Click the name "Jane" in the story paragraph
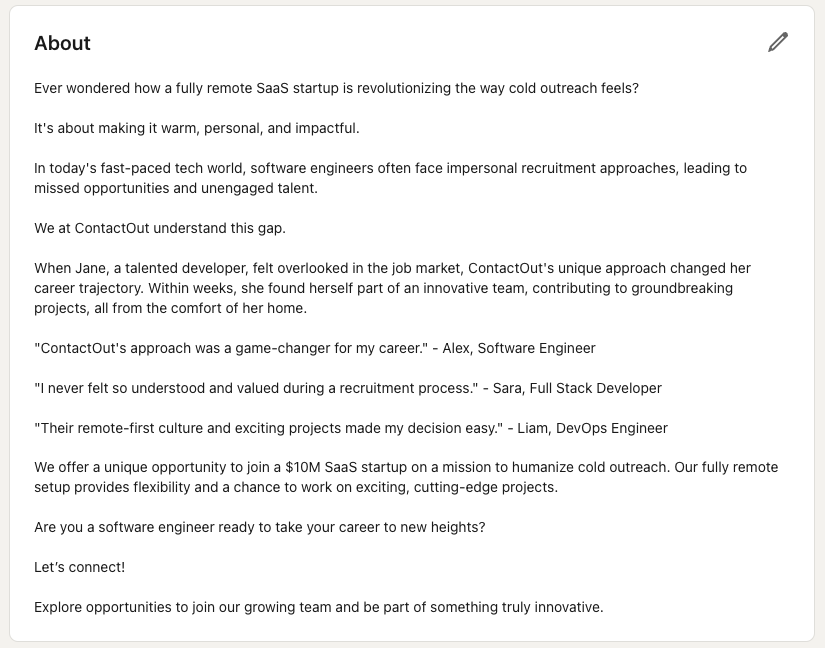This screenshot has width=825, height=648. pyautogui.click(x=90, y=268)
